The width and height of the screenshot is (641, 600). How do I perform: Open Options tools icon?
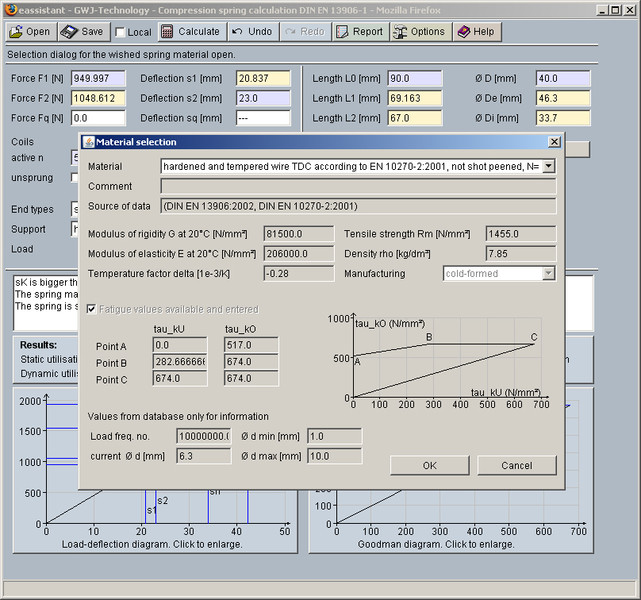[400, 31]
